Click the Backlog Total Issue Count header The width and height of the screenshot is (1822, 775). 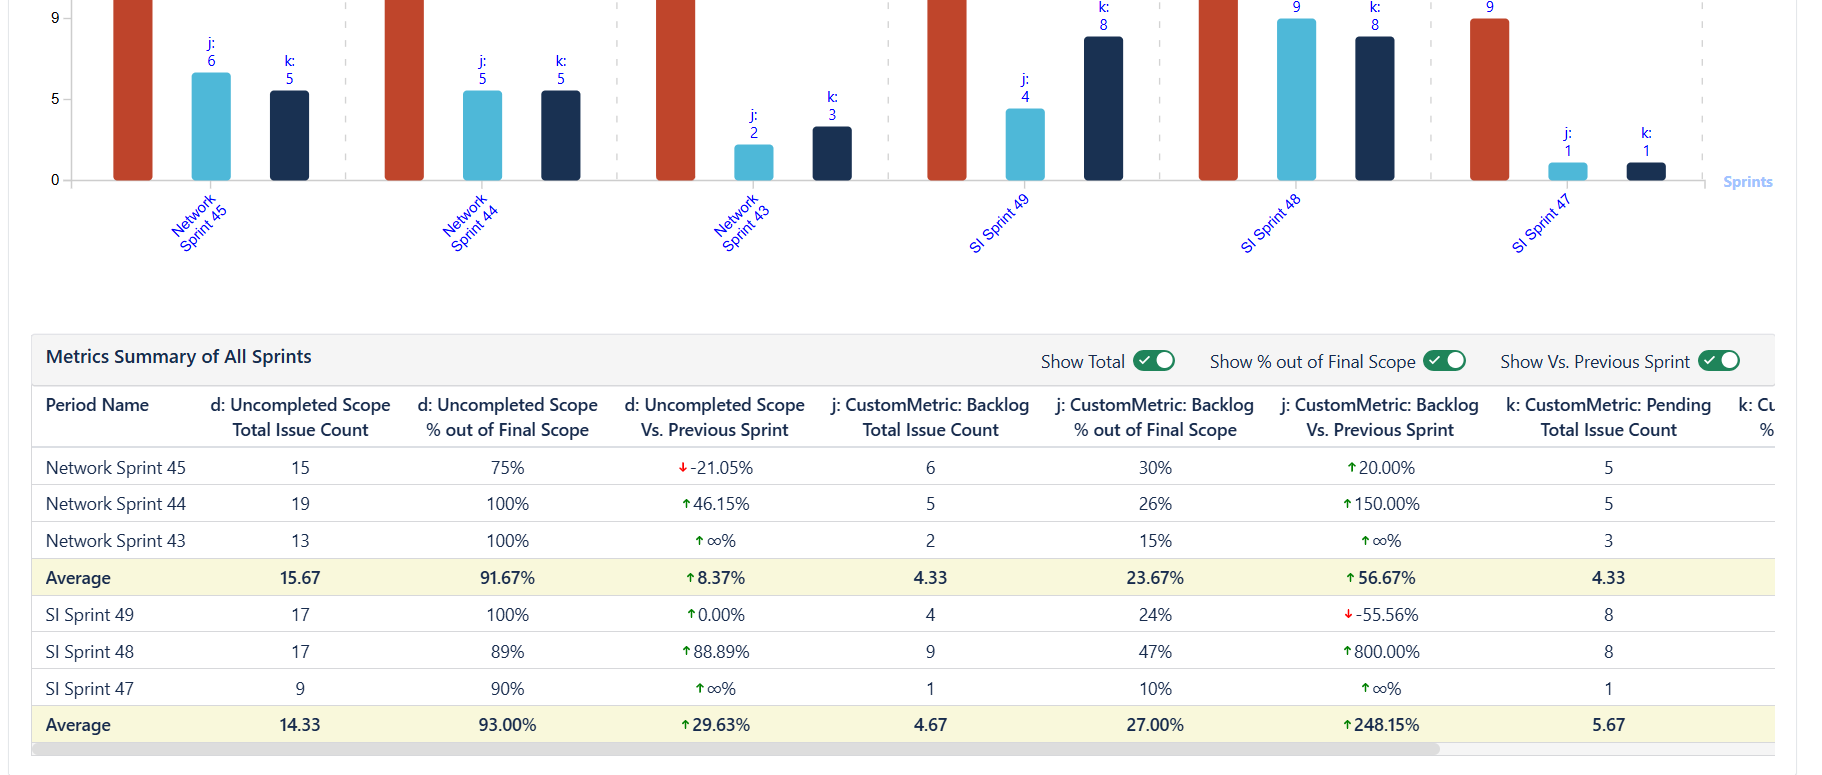pyautogui.click(x=929, y=417)
